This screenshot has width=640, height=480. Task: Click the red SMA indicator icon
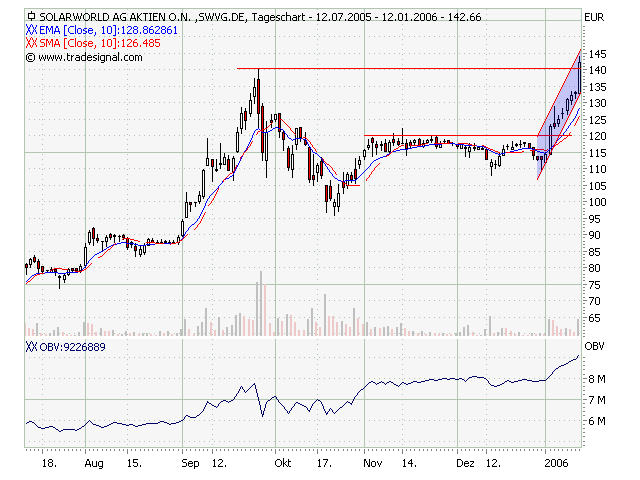[x=31, y=43]
